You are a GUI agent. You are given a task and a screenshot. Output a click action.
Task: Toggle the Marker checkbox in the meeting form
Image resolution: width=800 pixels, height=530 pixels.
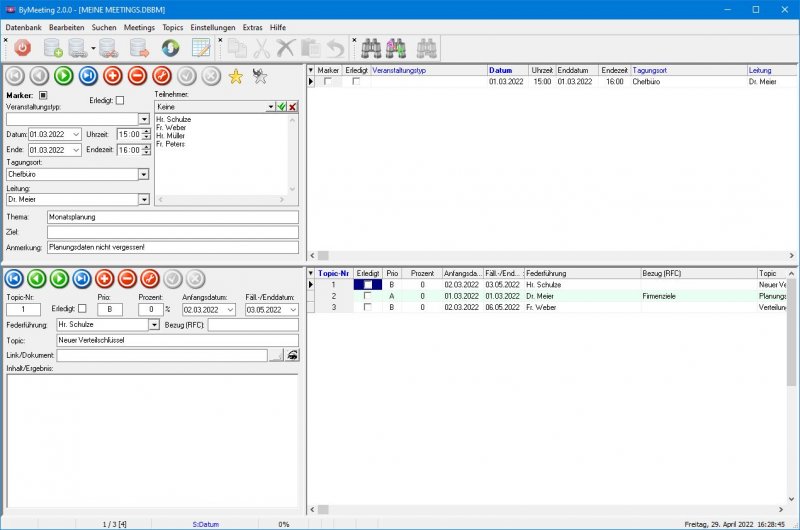tap(43, 95)
